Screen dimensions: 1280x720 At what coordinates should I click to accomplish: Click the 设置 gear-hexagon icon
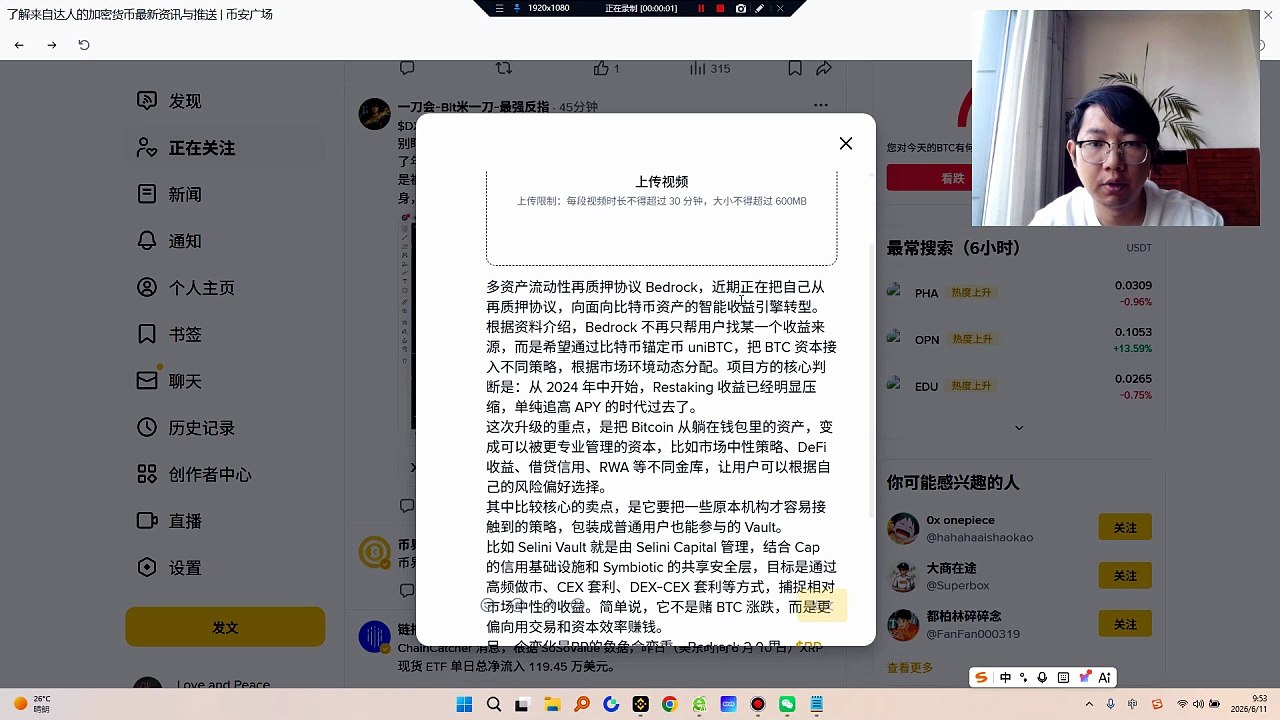point(147,567)
